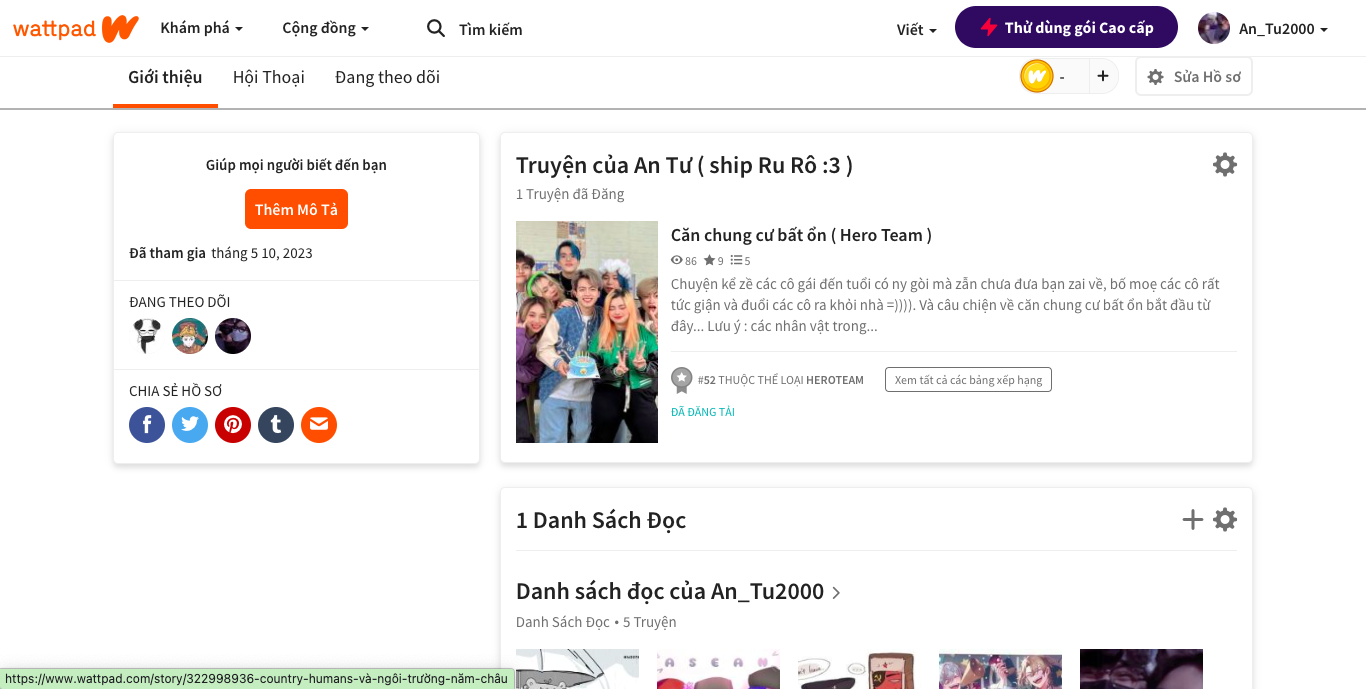Screen dimensions: 1366x689
Task: Share profile on Tumblr
Action: (276, 425)
